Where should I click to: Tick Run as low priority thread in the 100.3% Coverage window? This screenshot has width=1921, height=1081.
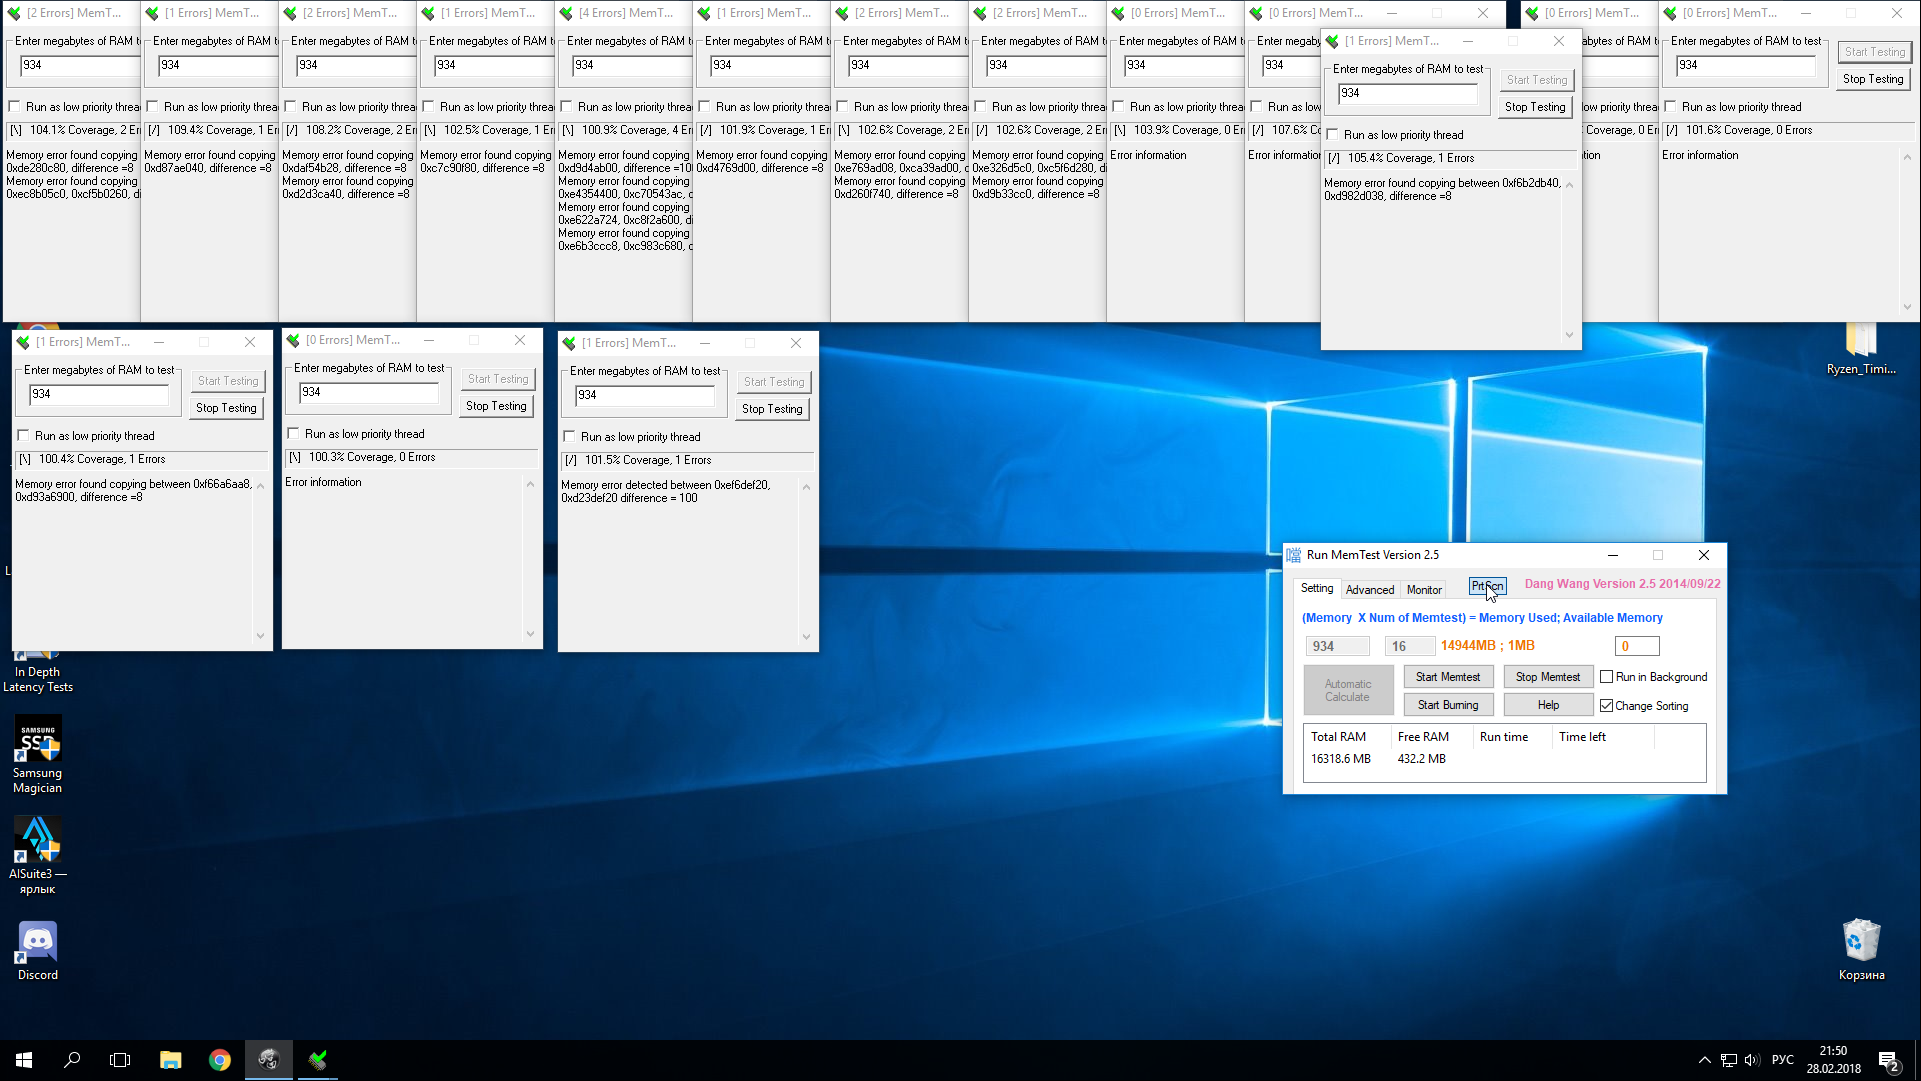[x=294, y=434]
